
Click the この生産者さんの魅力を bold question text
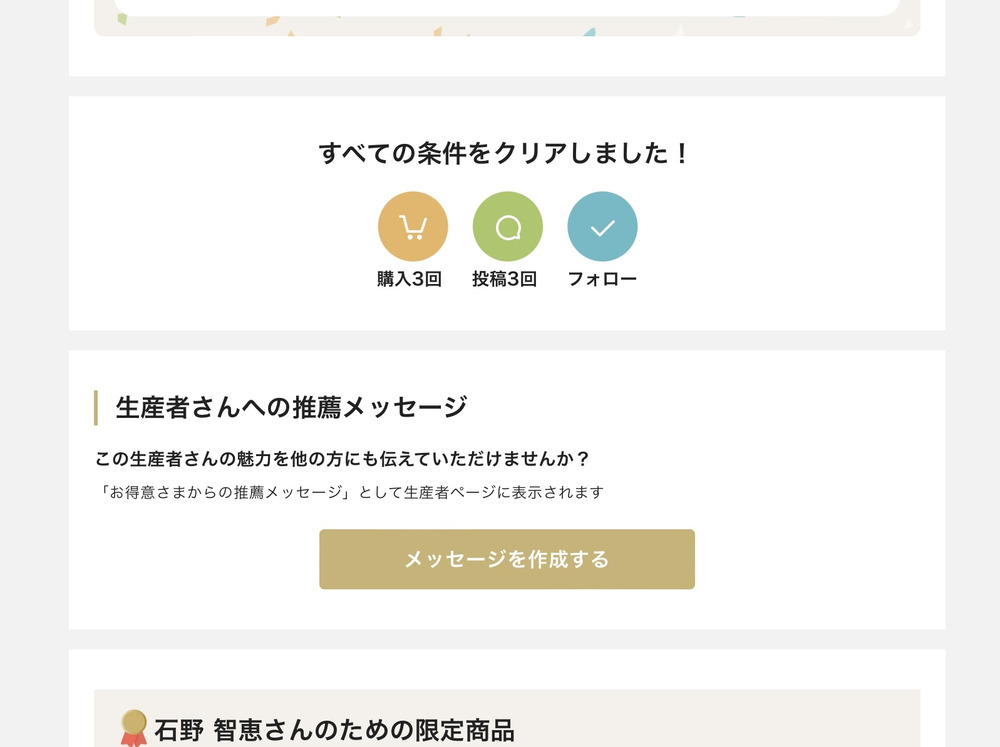coord(342,459)
